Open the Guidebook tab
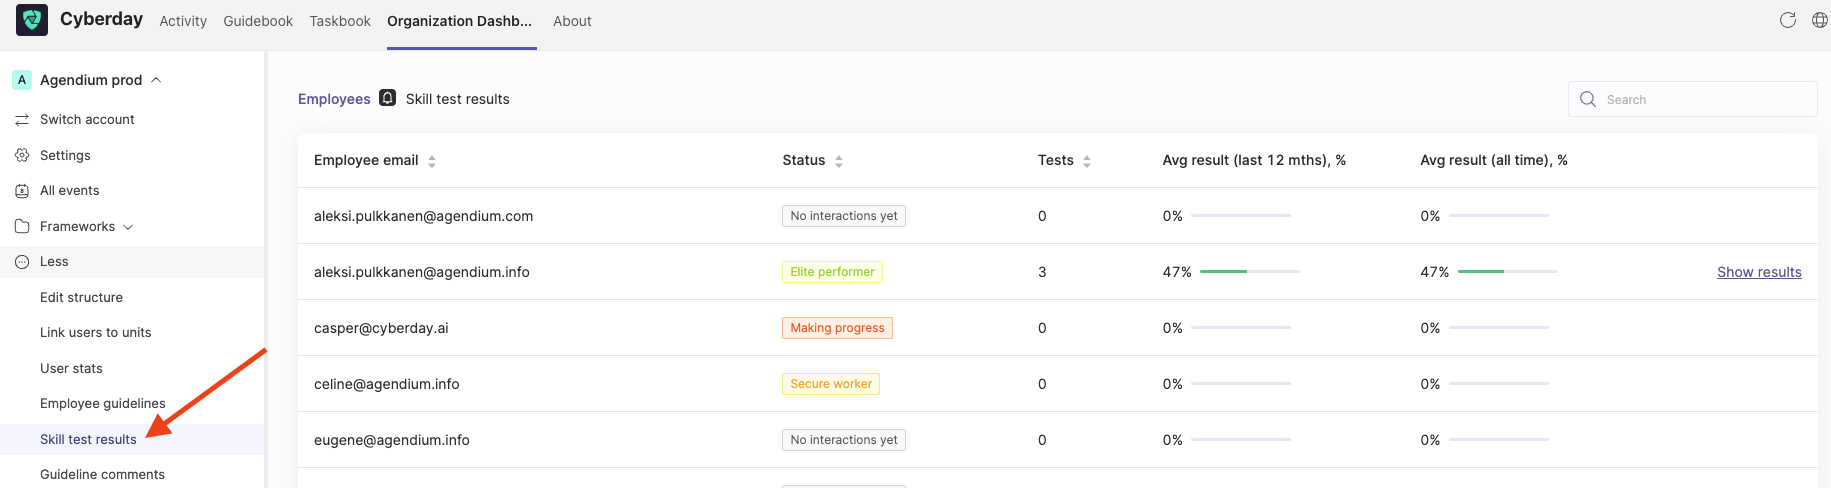This screenshot has width=1831, height=488. click(x=258, y=21)
